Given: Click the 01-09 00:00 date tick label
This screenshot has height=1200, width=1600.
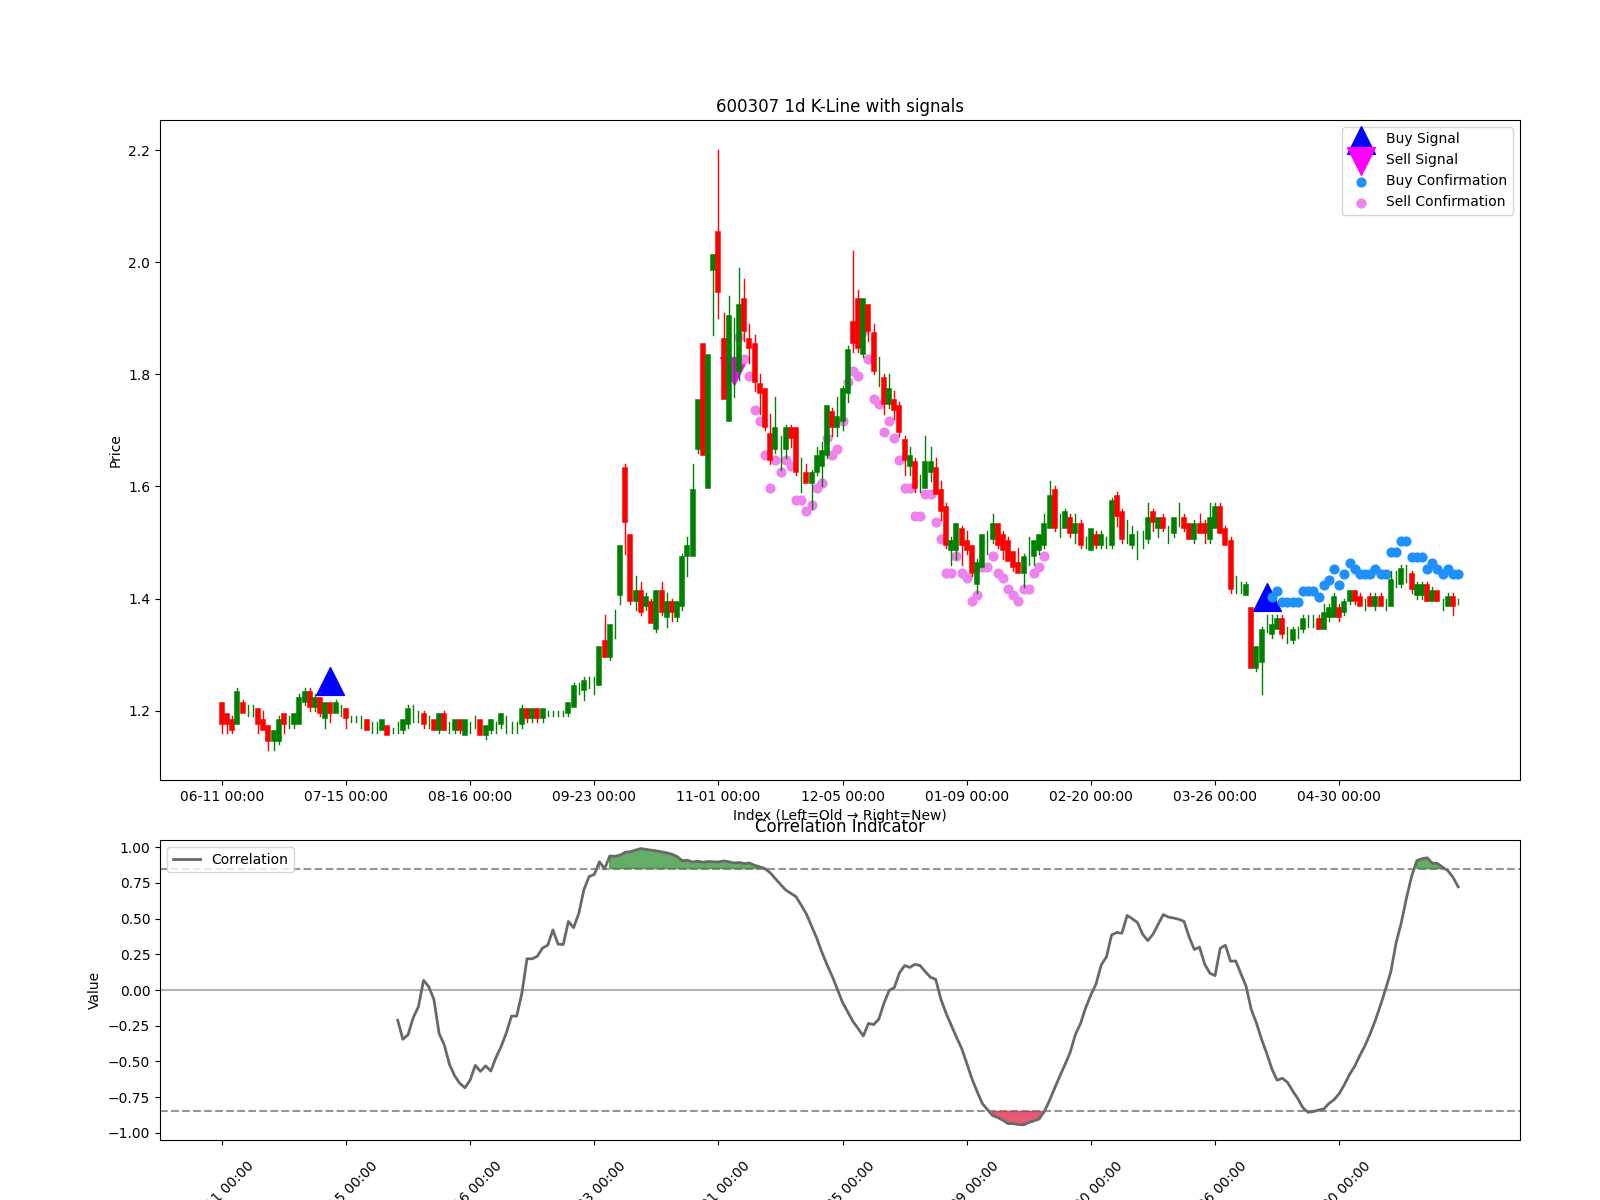Looking at the screenshot, I should 967,797.
